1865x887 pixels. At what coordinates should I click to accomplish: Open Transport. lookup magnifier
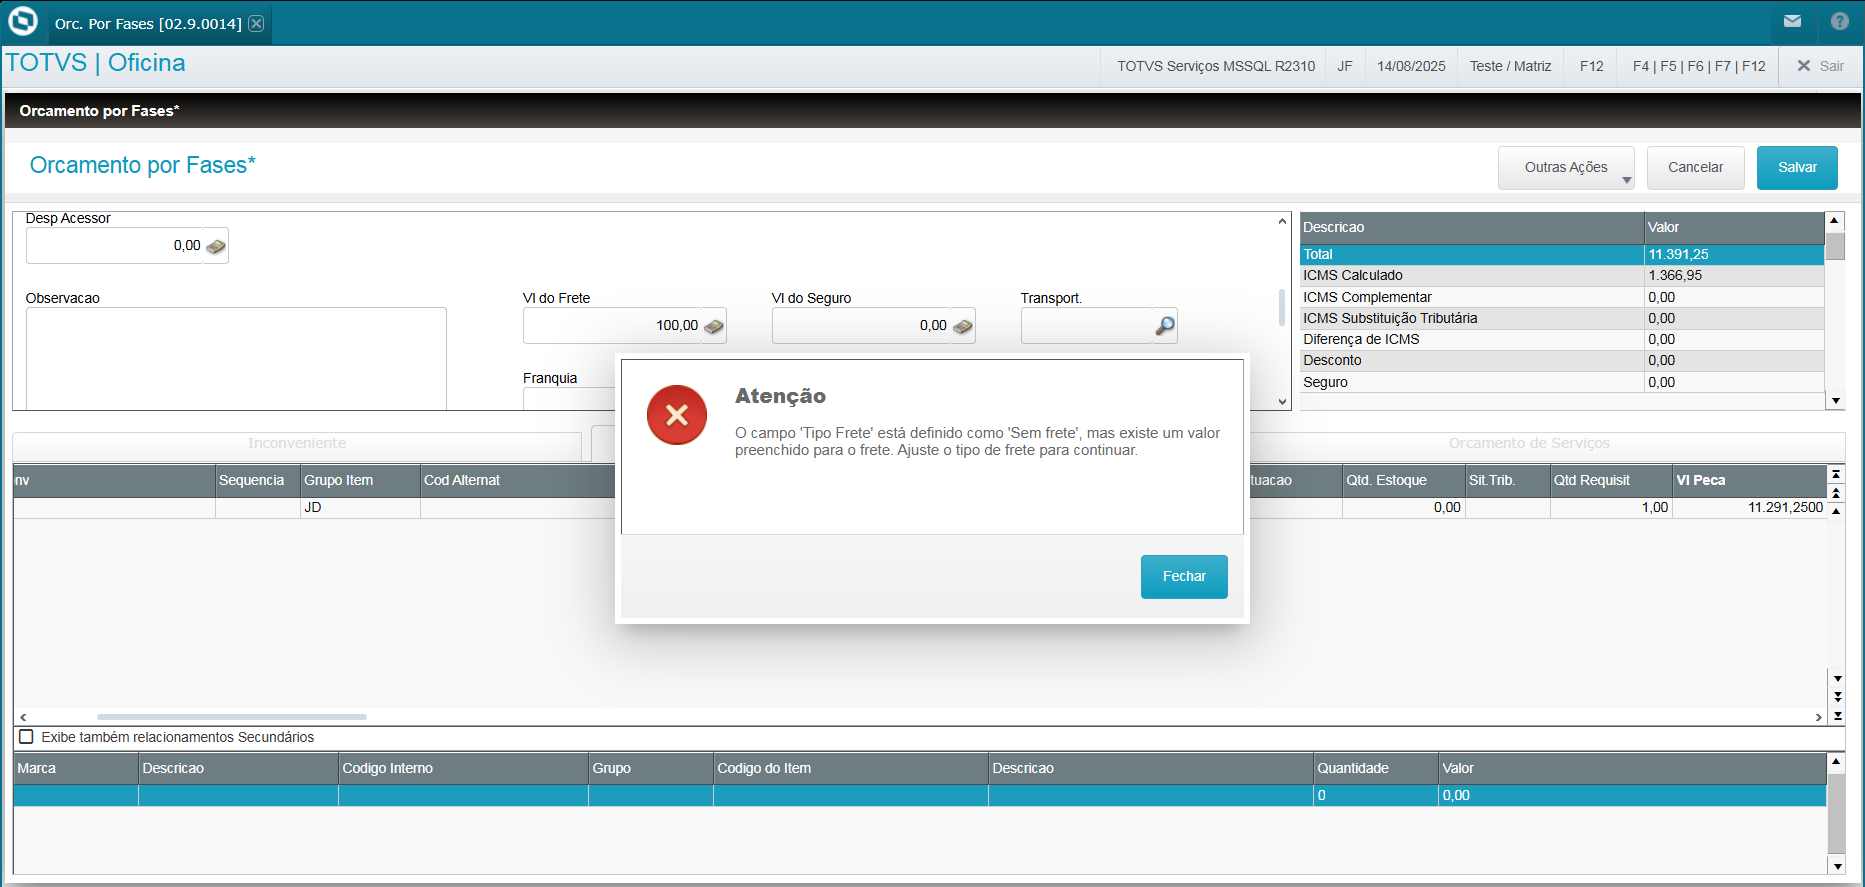tap(1165, 326)
